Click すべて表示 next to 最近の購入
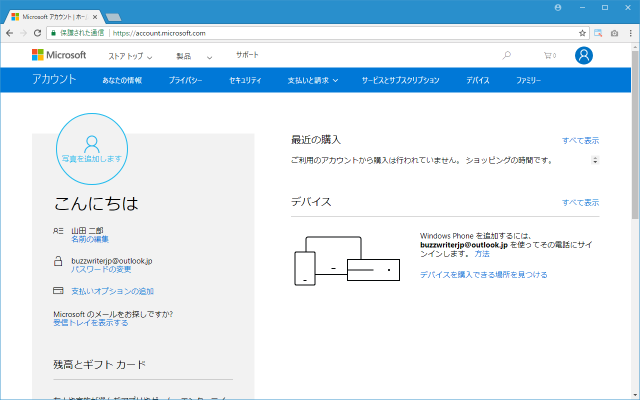Screen dimensions: 640x400 coord(580,141)
